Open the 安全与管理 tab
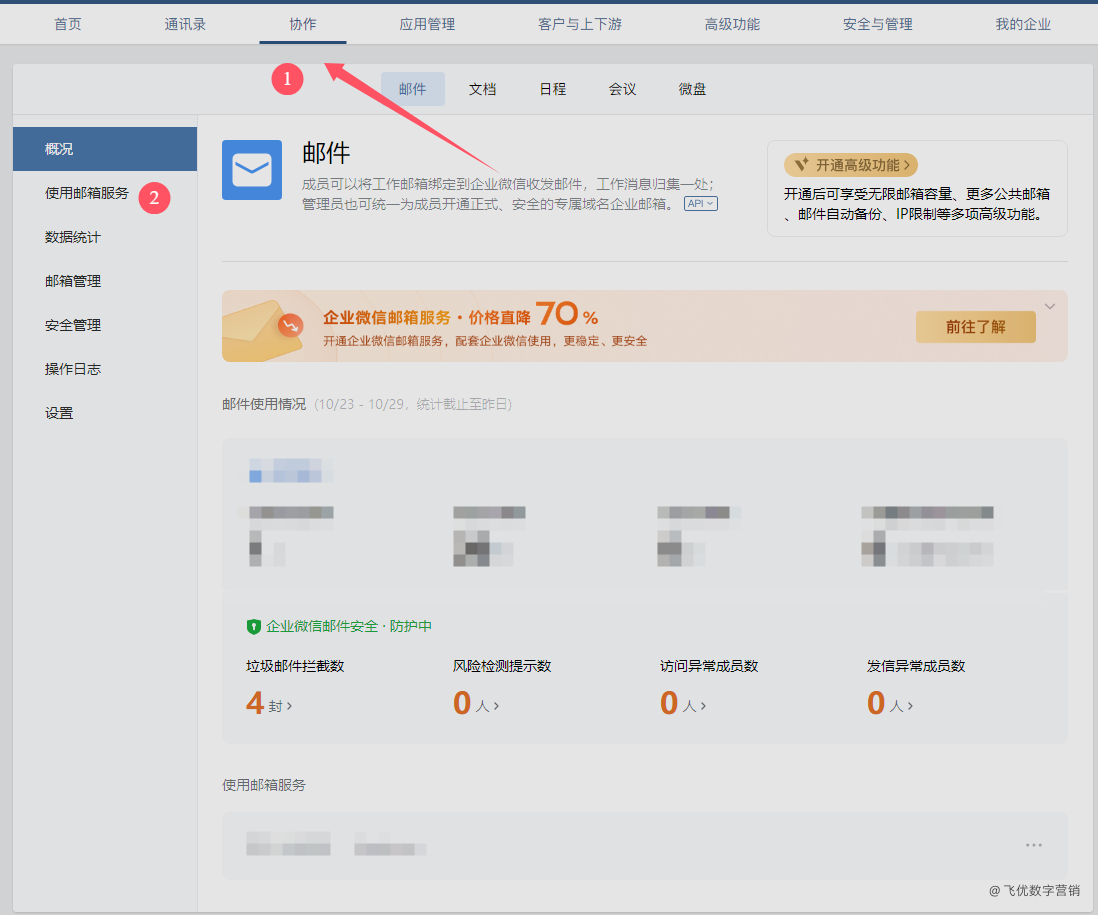Image resolution: width=1098 pixels, height=915 pixels. pos(877,24)
